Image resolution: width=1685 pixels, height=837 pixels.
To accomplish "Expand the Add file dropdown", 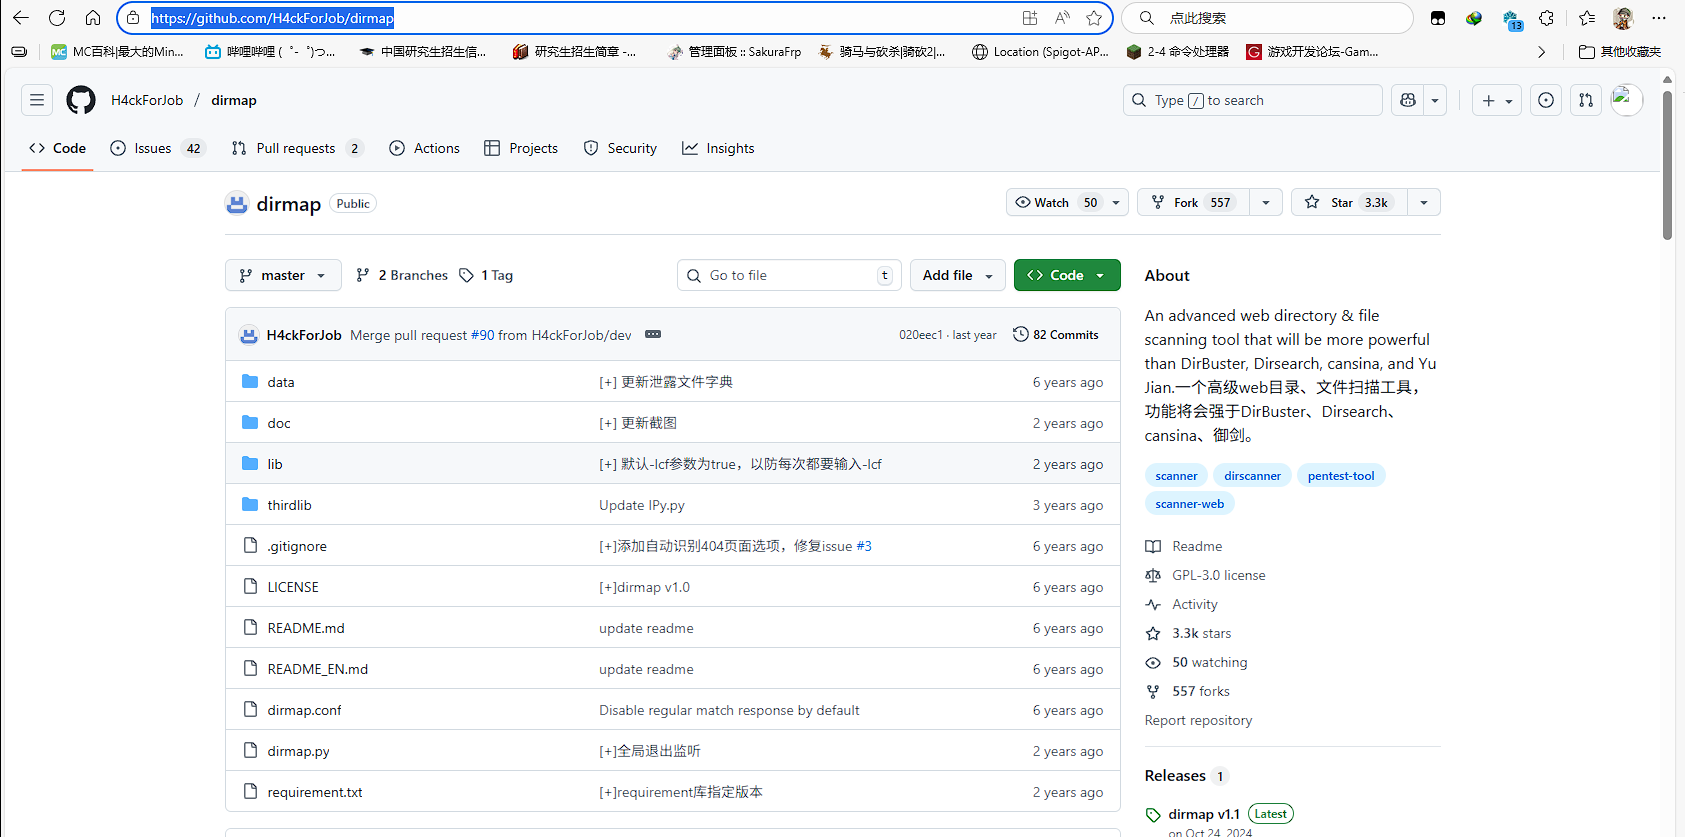I will pyautogui.click(x=957, y=275).
